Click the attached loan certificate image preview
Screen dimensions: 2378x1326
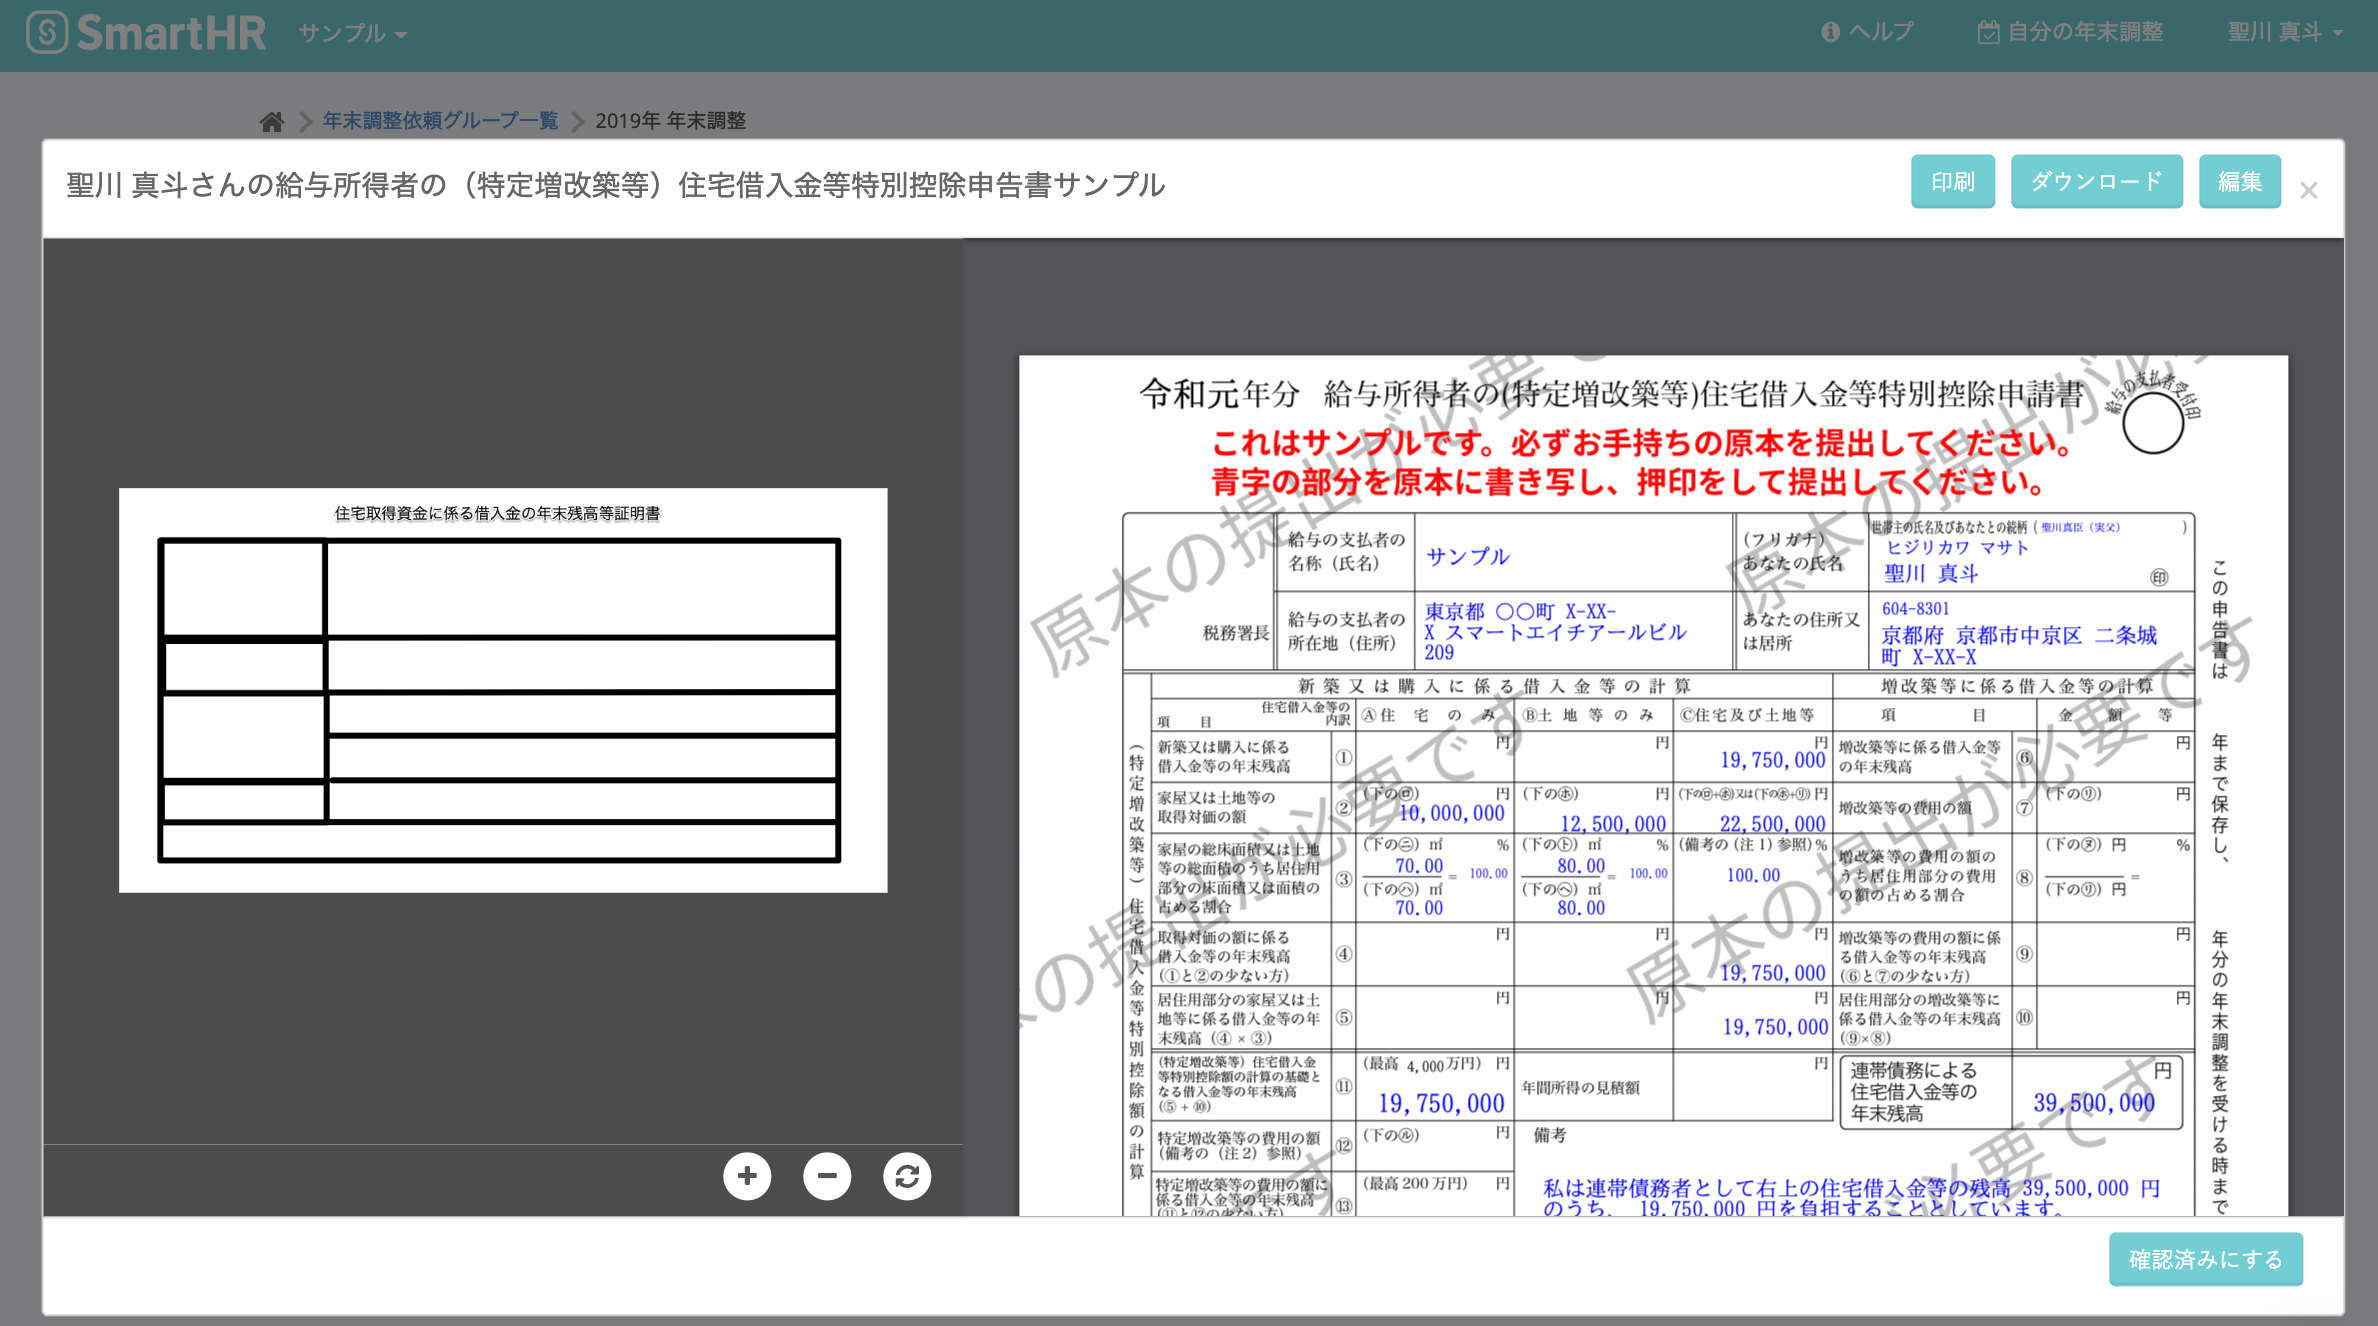(x=502, y=690)
